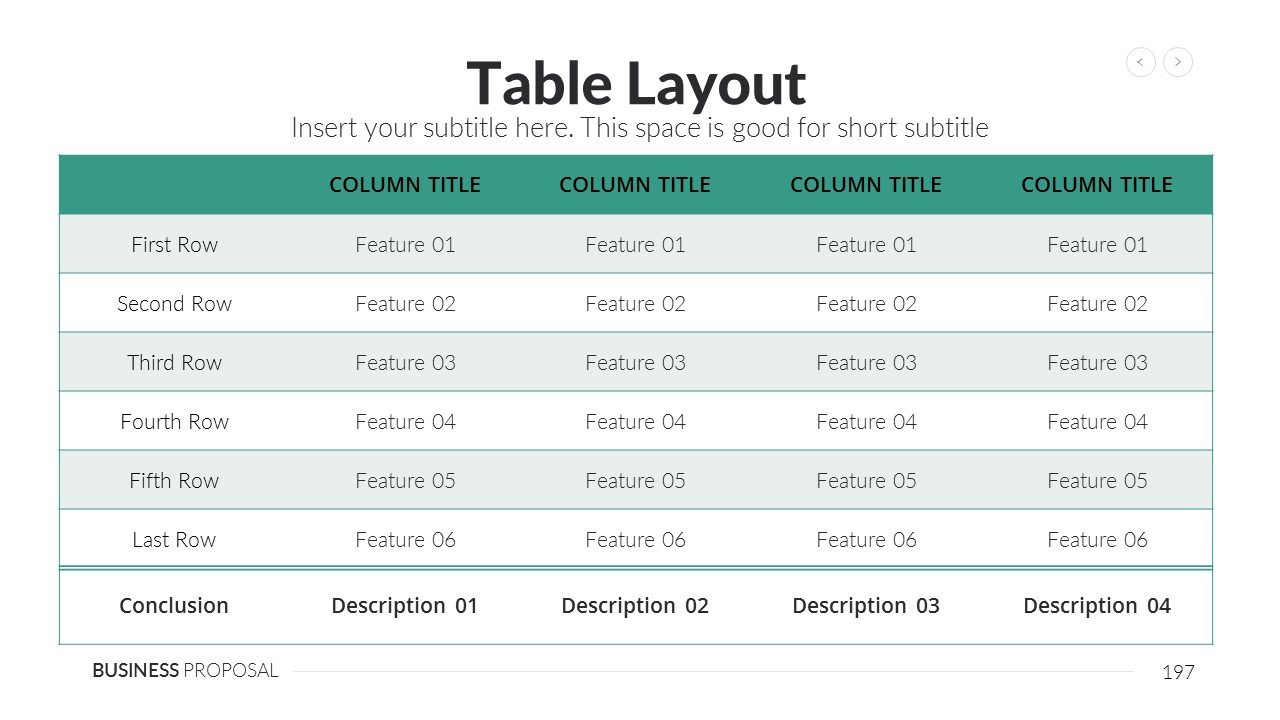Select the Description 04 cell
The image size is (1280, 720).
pyautogui.click(x=1097, y=606)
